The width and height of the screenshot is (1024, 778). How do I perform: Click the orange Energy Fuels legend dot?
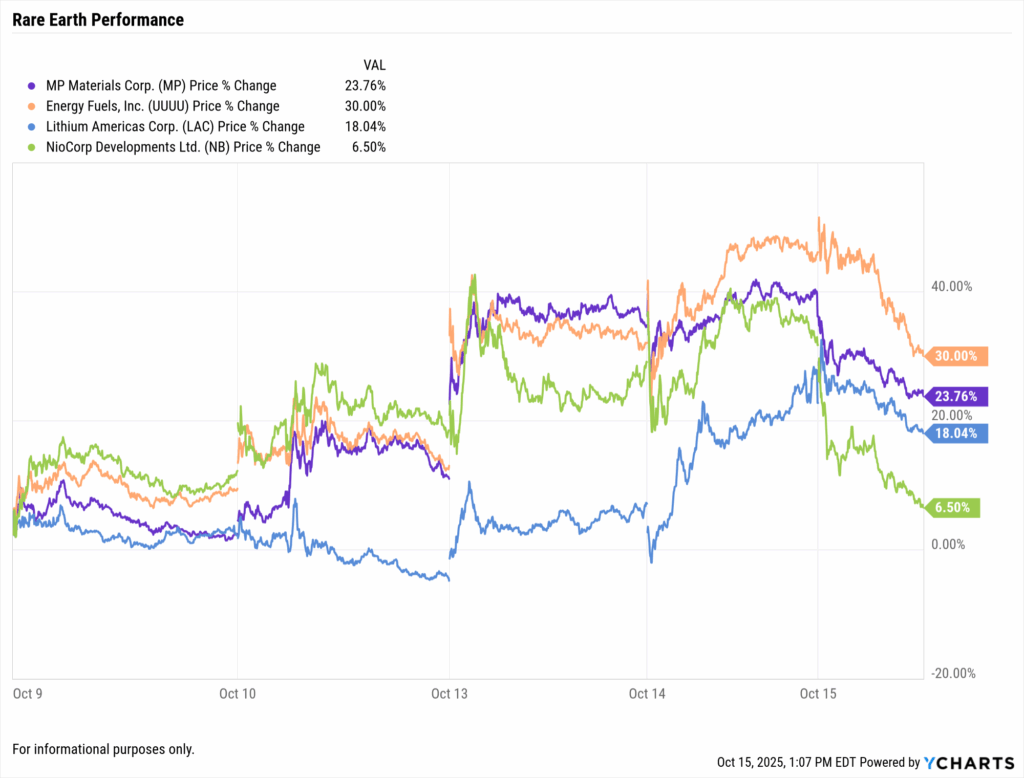tap(32, 106)
